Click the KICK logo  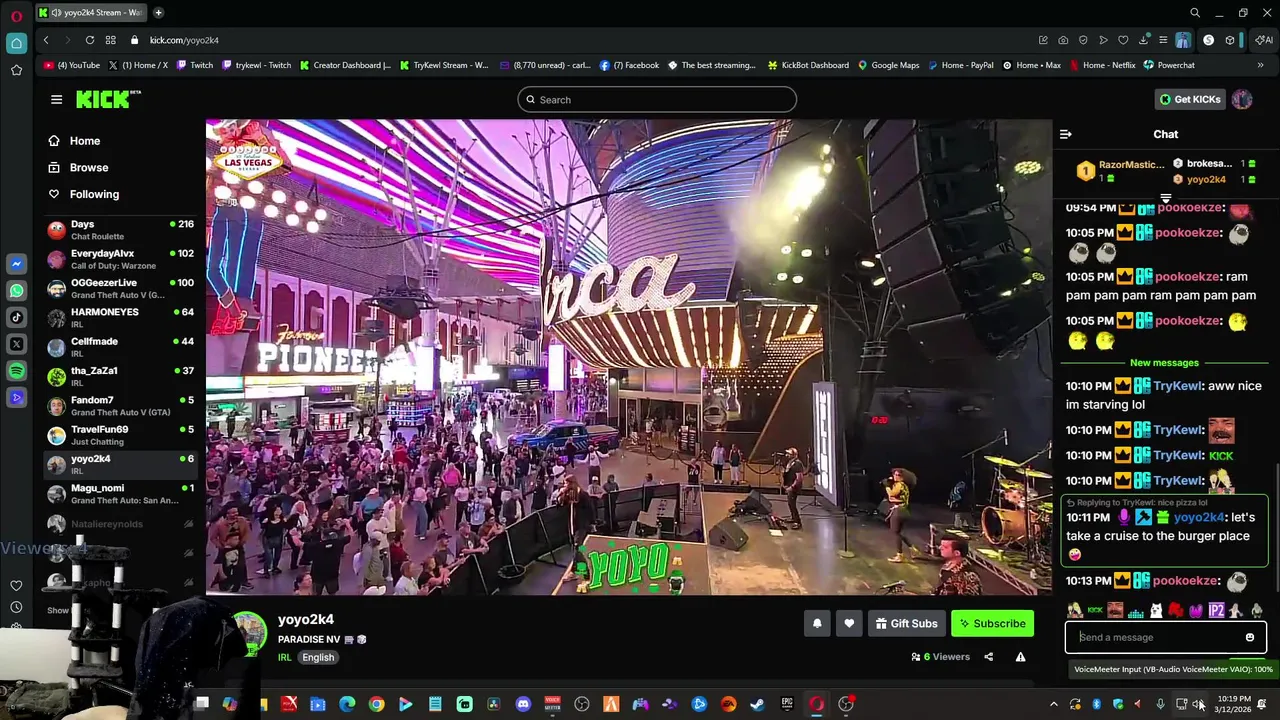coord(108,99)
